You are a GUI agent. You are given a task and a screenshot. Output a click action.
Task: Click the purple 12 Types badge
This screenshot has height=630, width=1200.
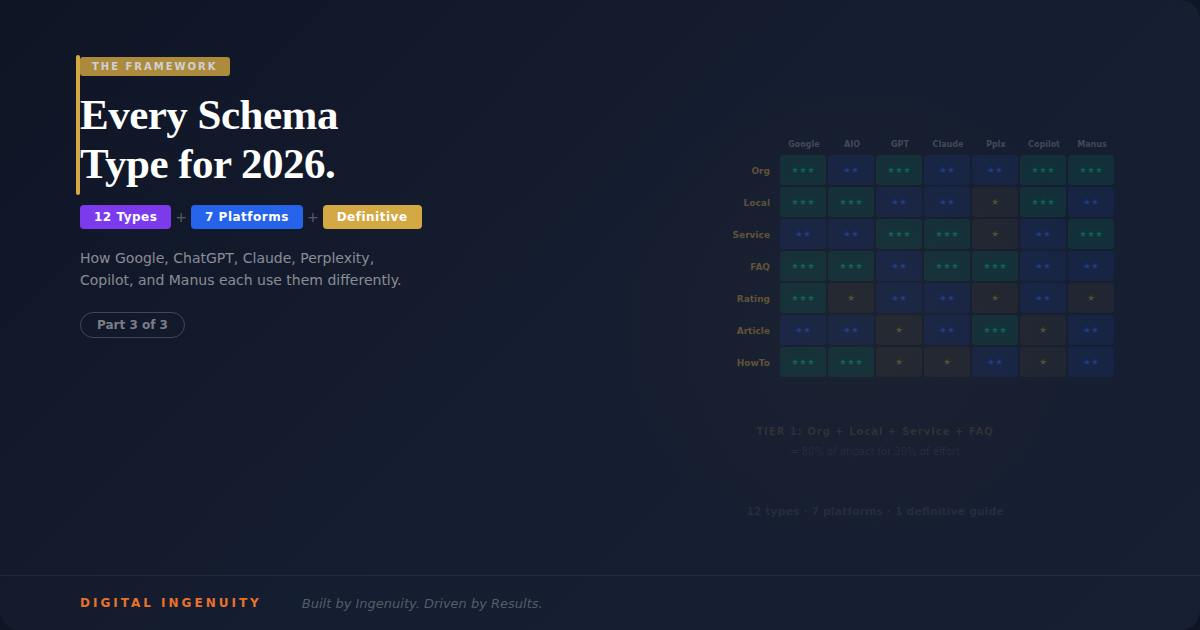125,217
